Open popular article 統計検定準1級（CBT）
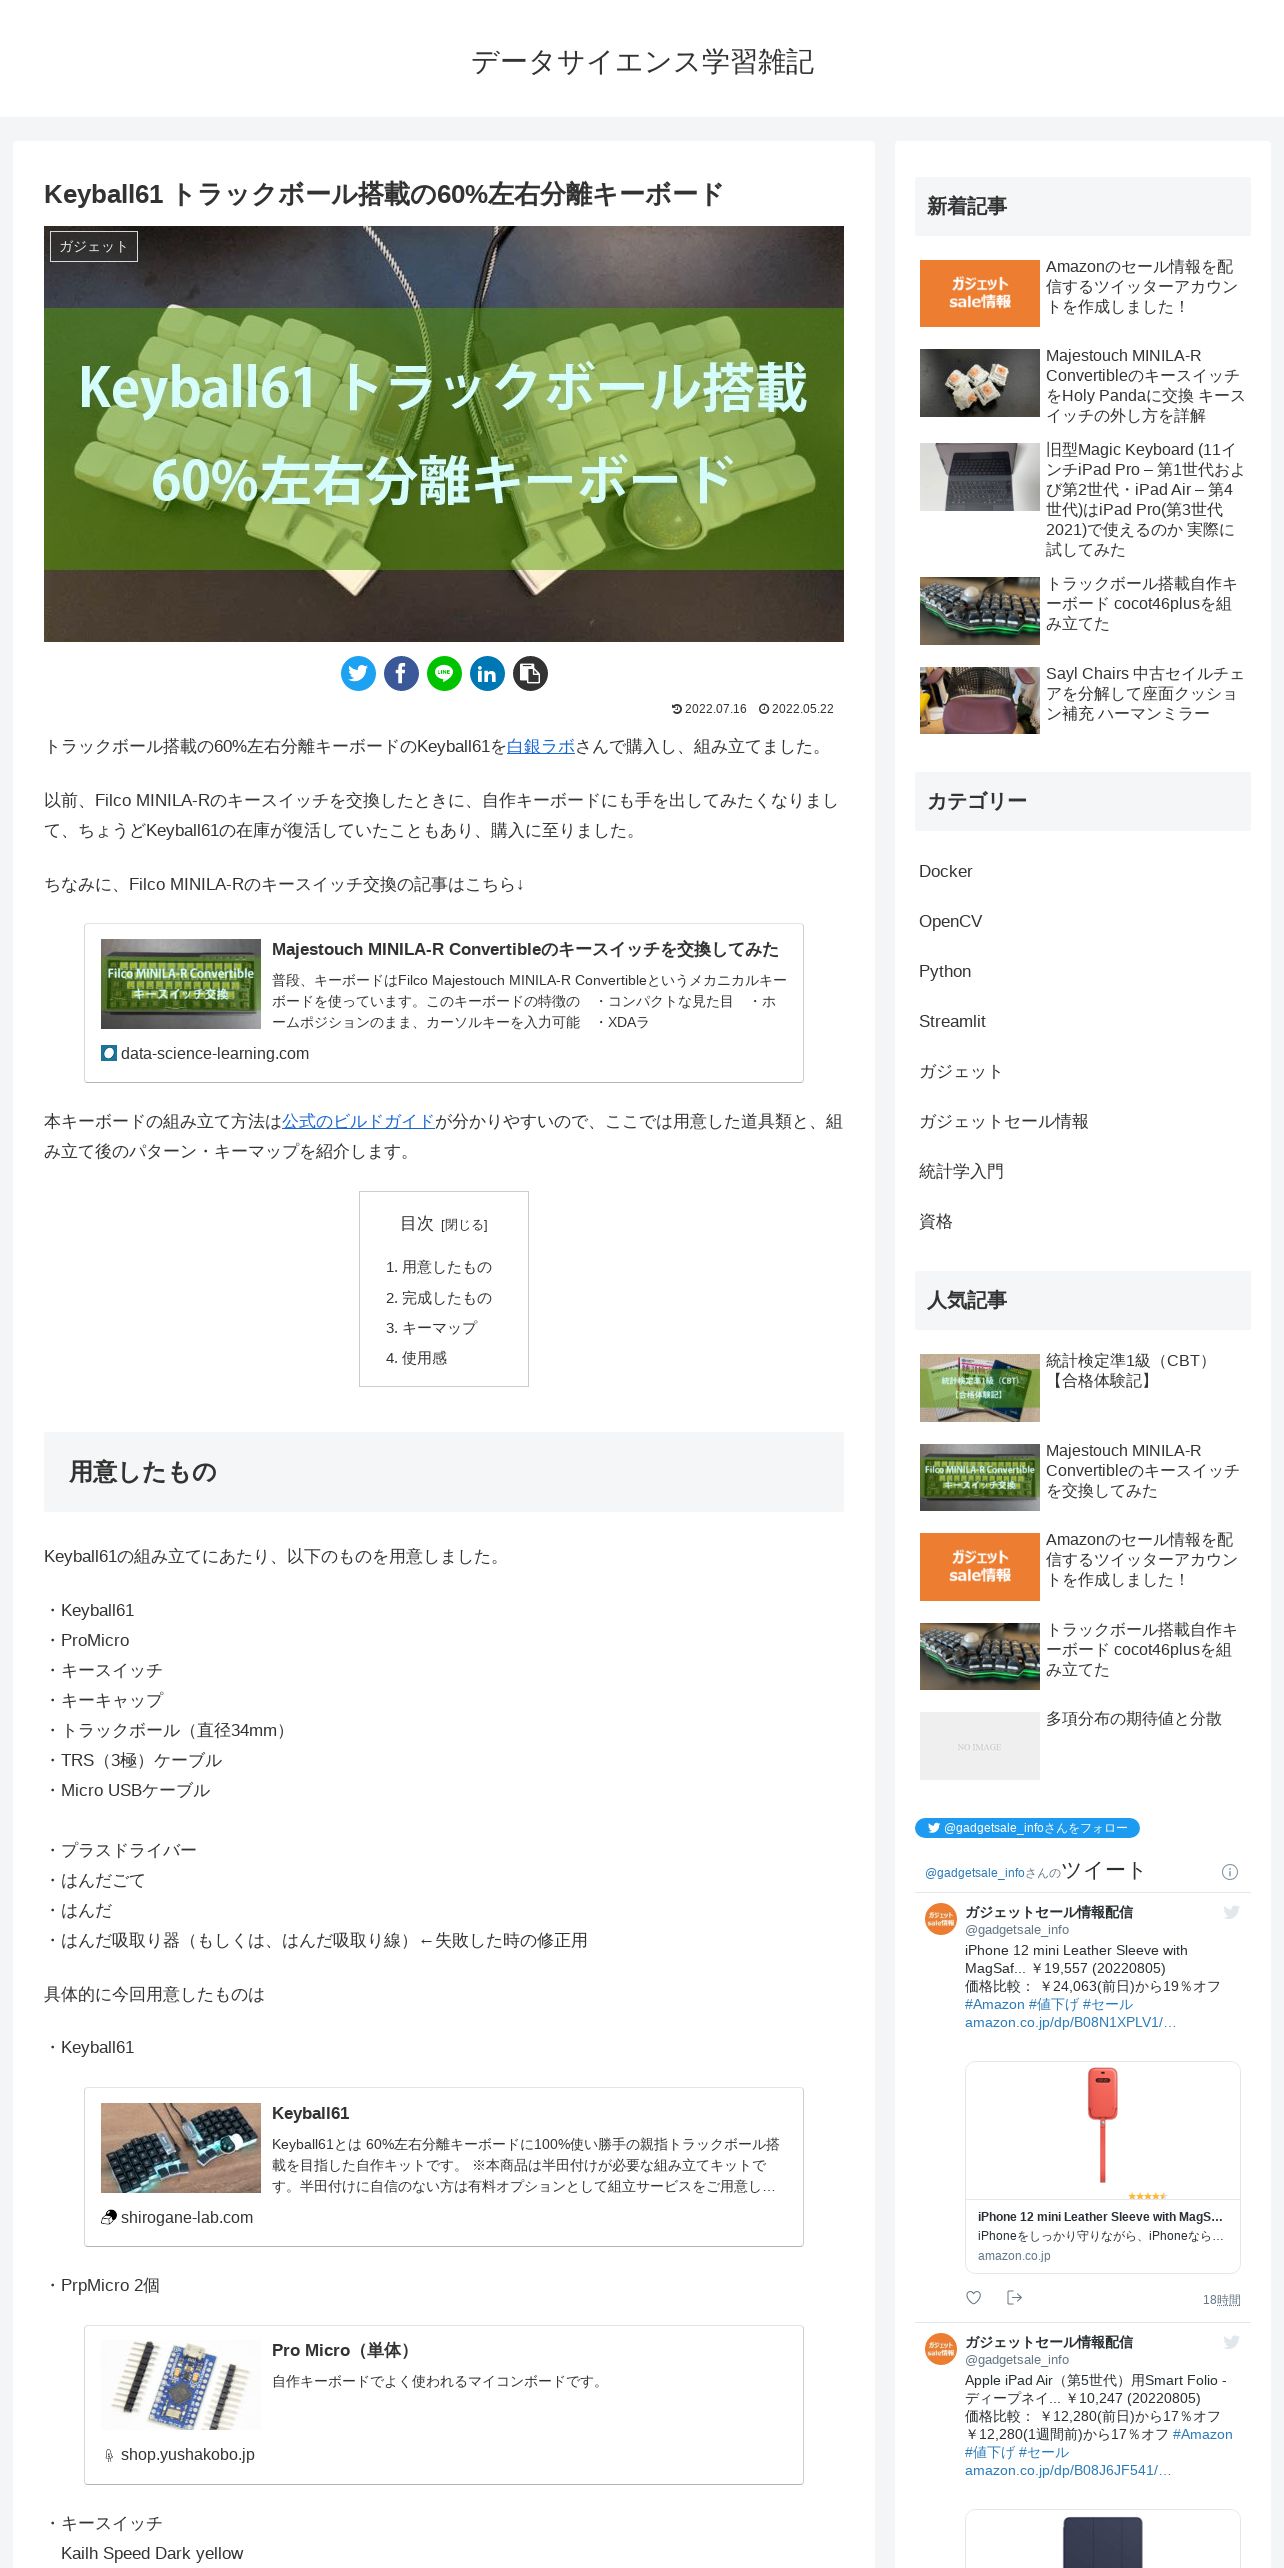This screenshot has height=2568, width=1284. click(x=1083, y=1387)
